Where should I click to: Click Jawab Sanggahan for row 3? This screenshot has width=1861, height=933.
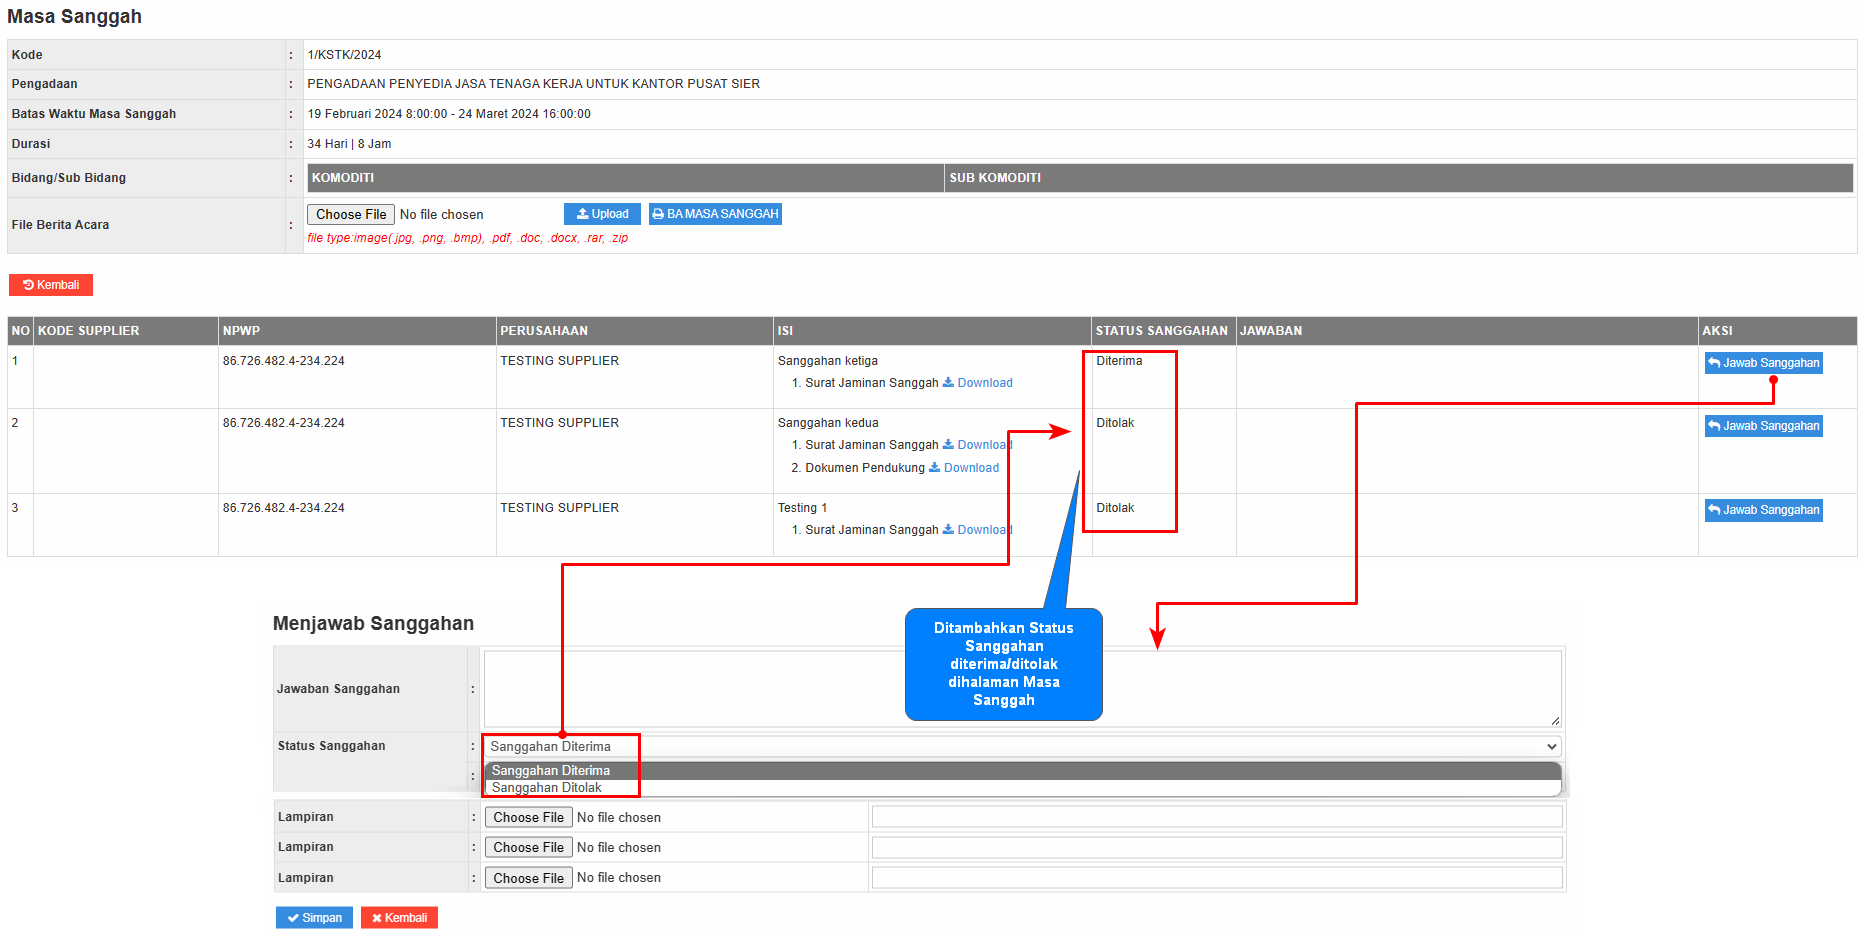pos(1763,510)
